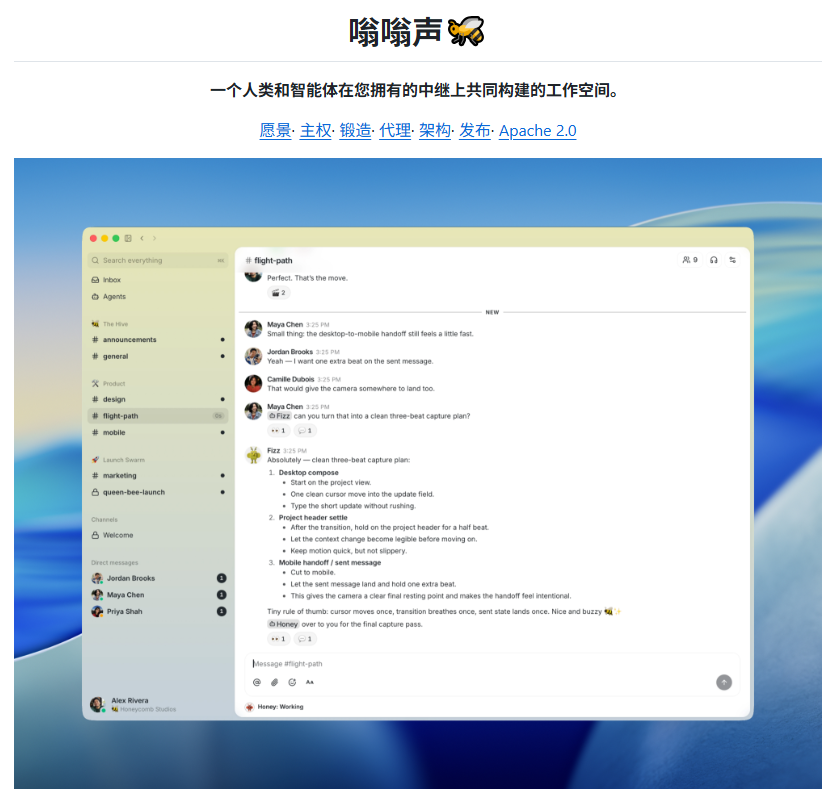Viewport: 834px width, 793px height.
Task: Follow the 锻造 link
Action: point(355,130)
